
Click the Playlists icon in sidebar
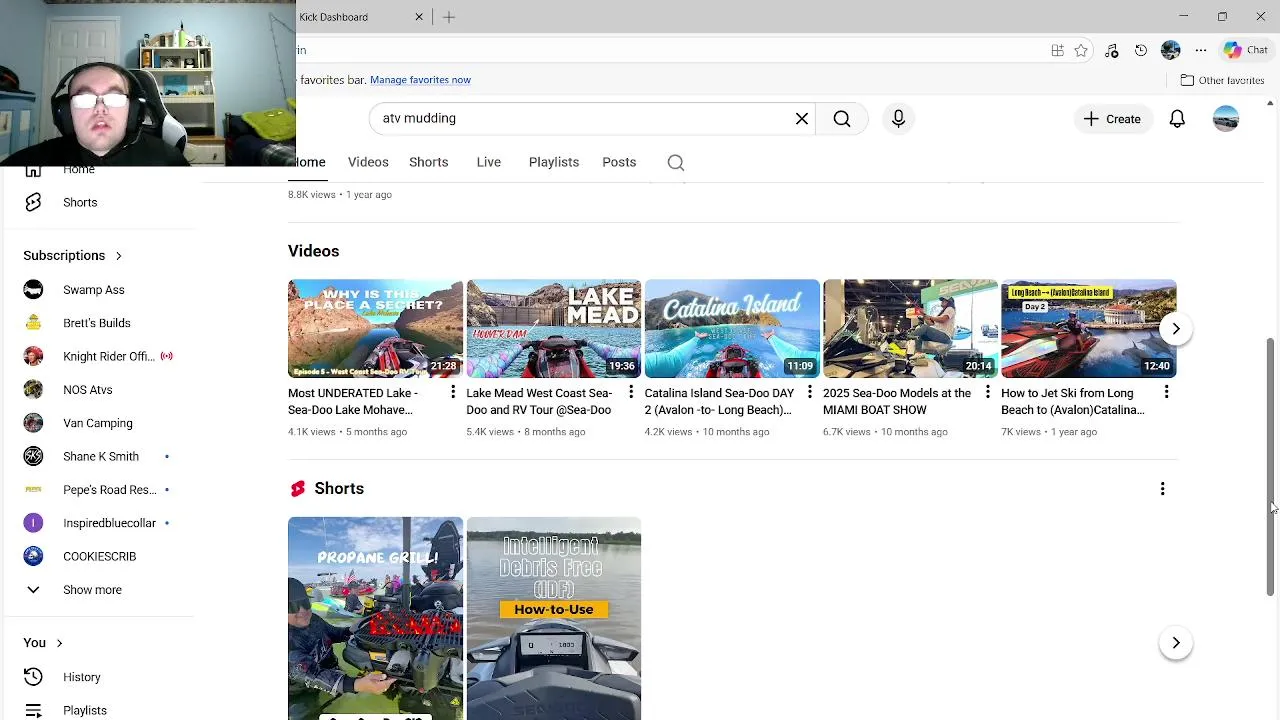(33, 710)
